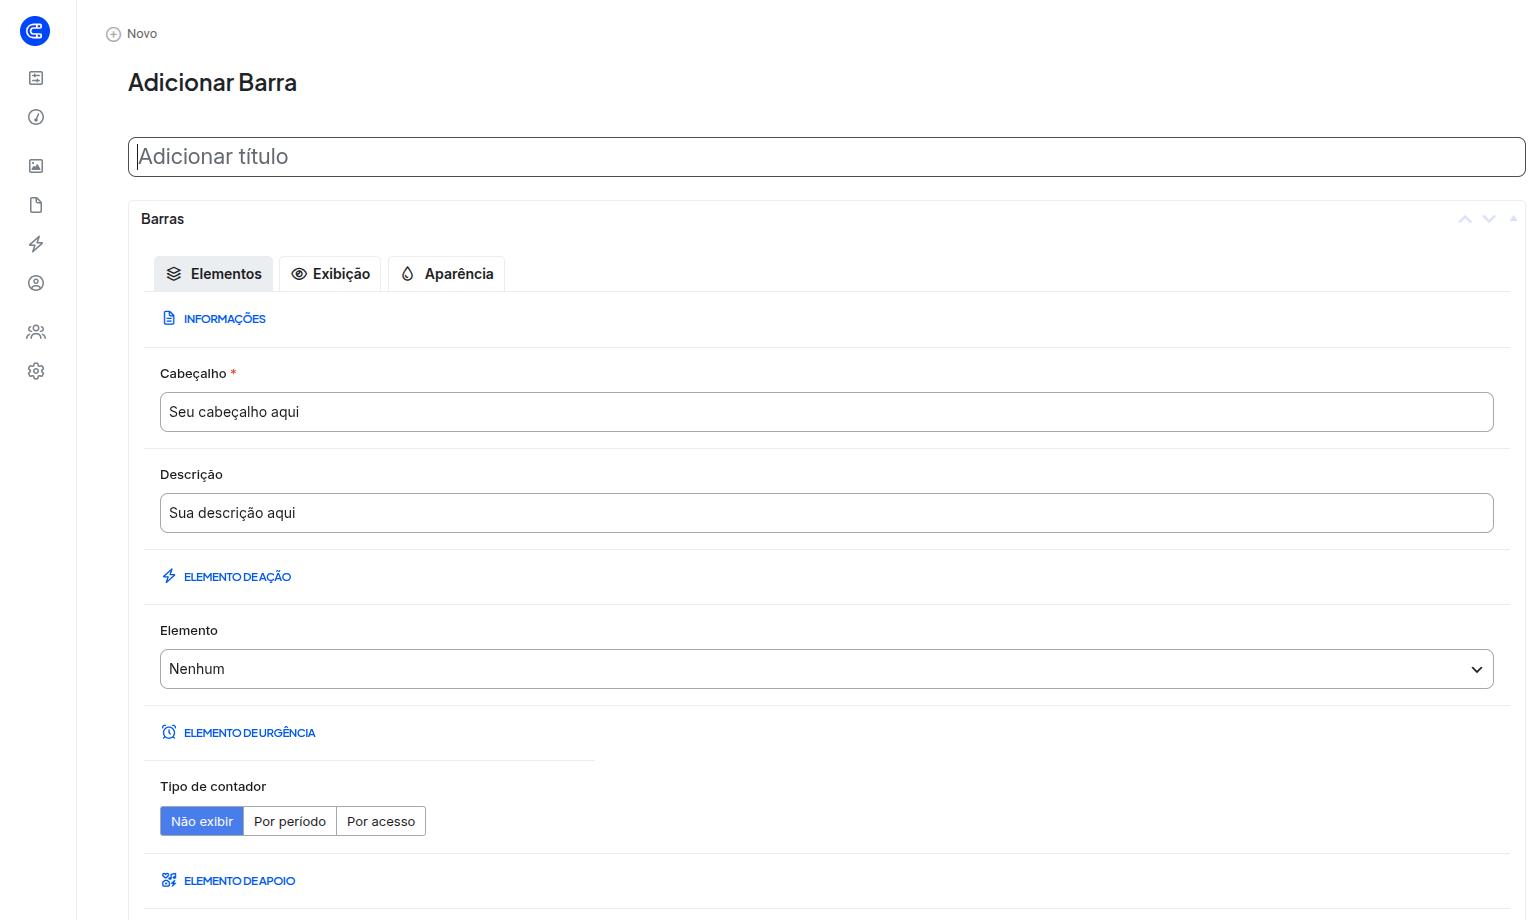Open the lightning bolt icon in sidebar
Image resolution: width=1528 pixels, height=920 pixels.
[36, 244]
